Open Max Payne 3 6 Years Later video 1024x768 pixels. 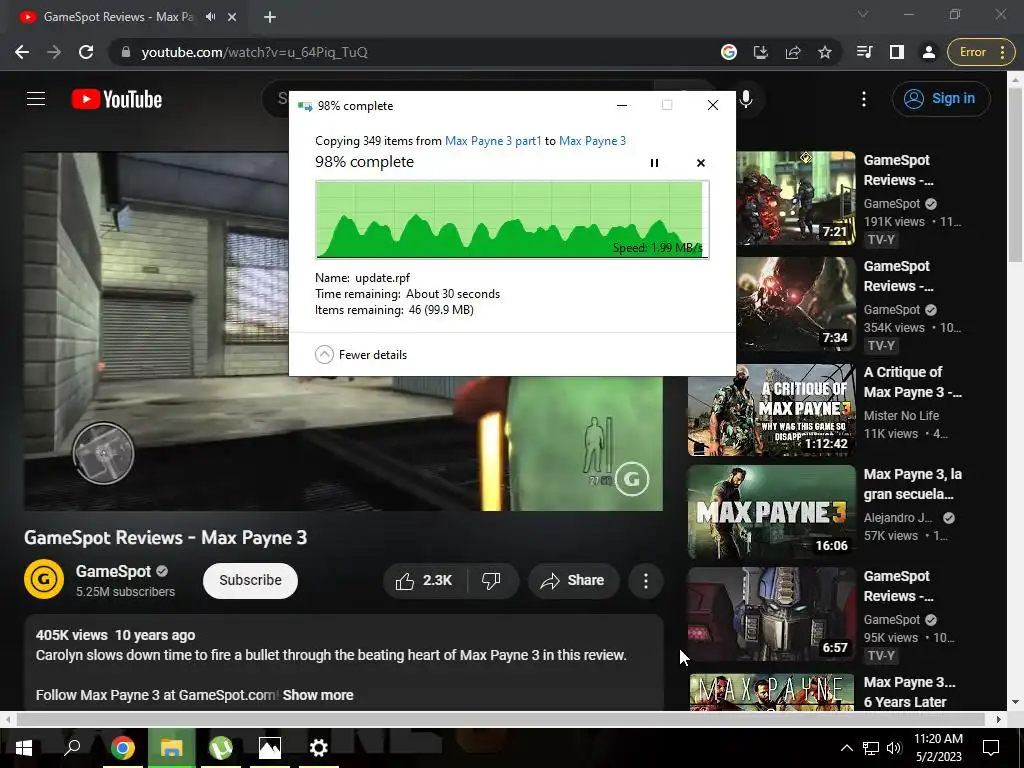coord(909,692)
